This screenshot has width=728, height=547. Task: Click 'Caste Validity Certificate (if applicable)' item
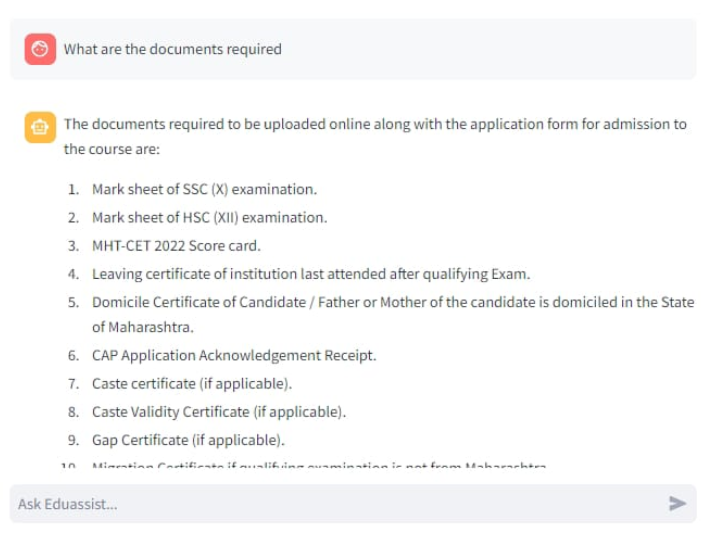[219, 412]
